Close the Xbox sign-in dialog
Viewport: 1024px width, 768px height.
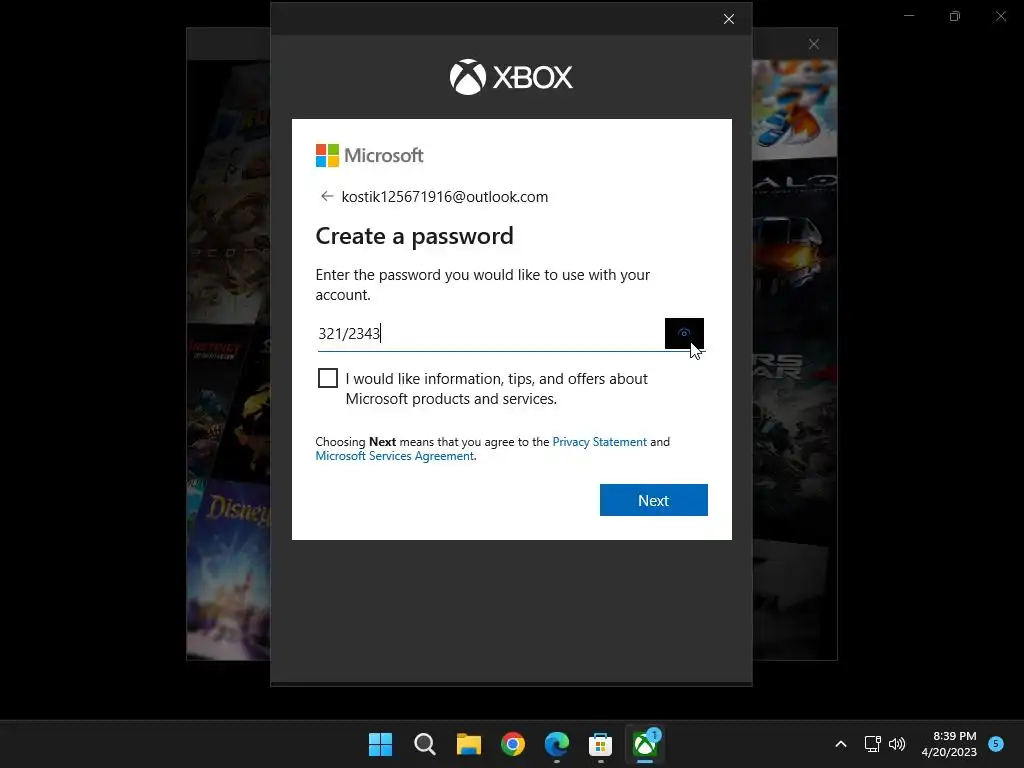(x=729, y=19)
